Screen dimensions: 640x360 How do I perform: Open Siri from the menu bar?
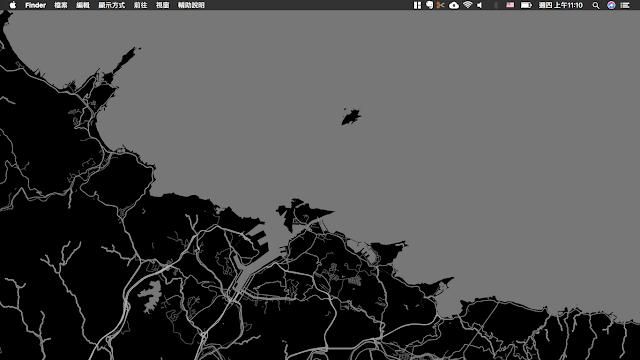[x=611, y=5]
